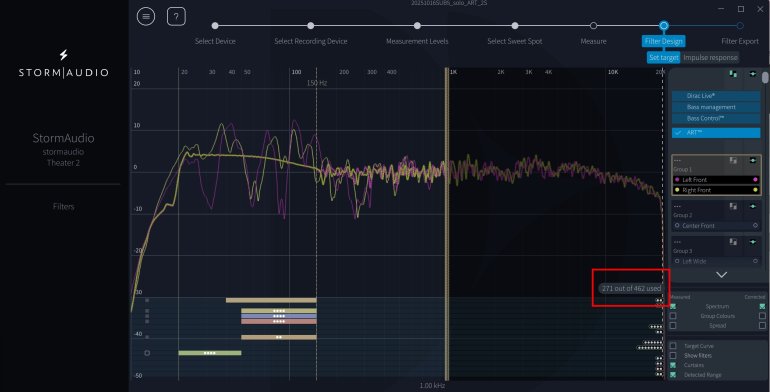
Task: Click the topmost tan support range bar
Action: [271, 300]
